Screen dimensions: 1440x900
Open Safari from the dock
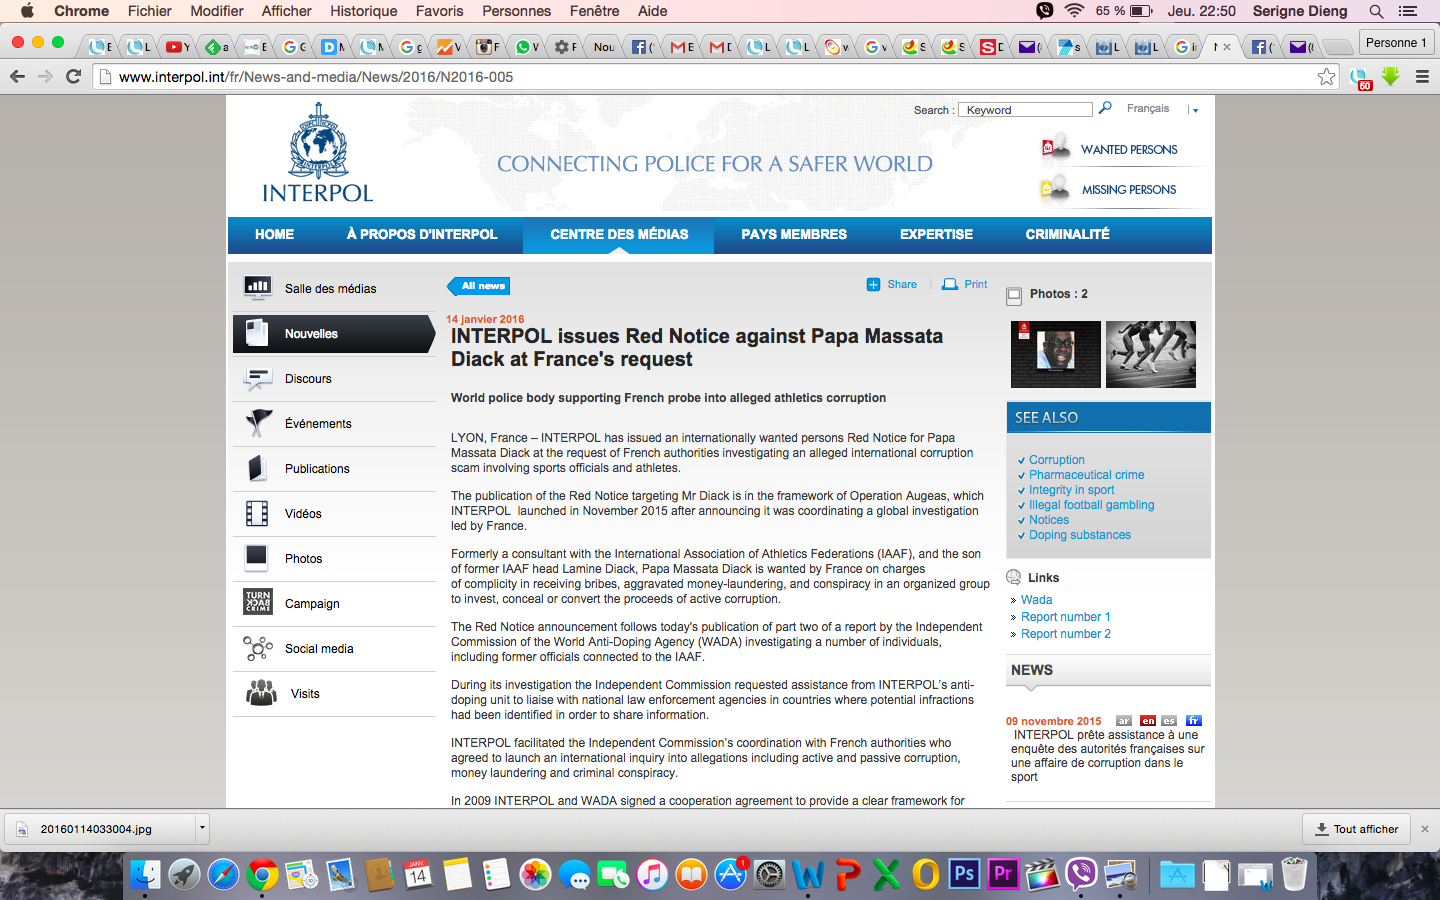[223, 874]
